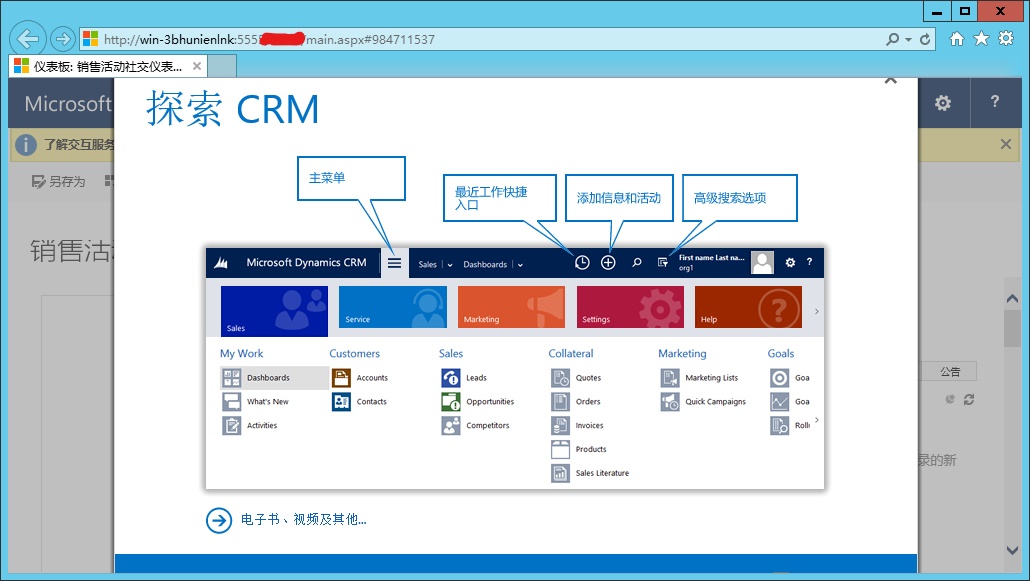The image size is (1030, 581).
Task: Open the advanced find filter icon
Action: click(x=663, y=263)
